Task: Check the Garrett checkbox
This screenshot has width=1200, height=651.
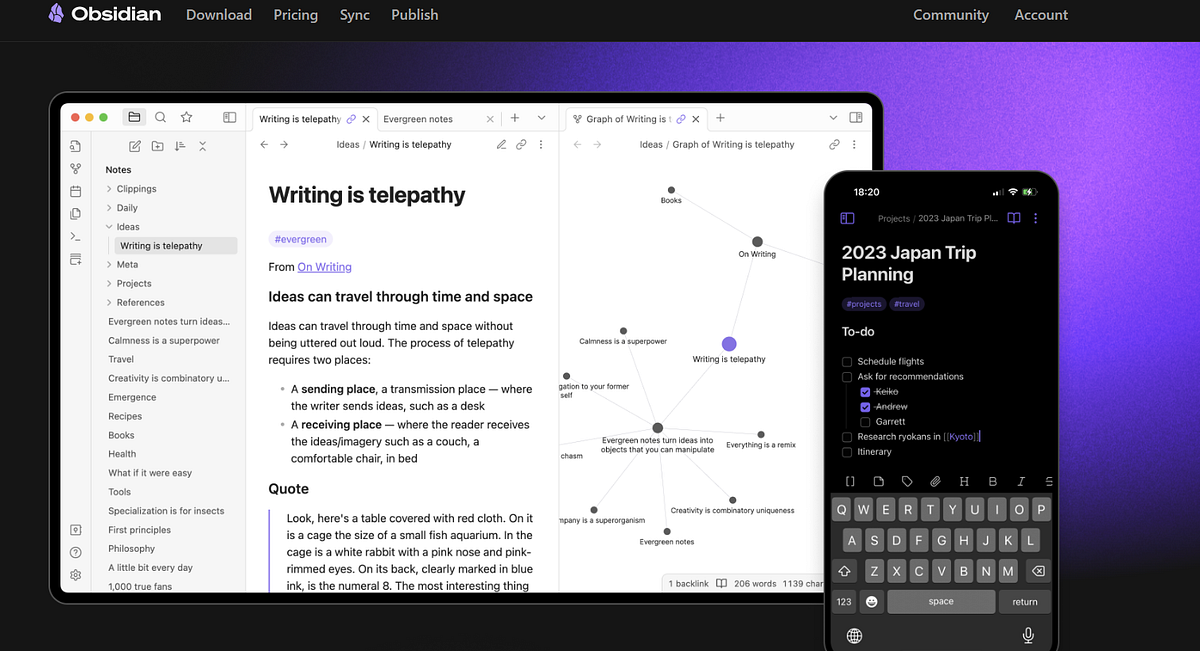Action: point(865,422)
